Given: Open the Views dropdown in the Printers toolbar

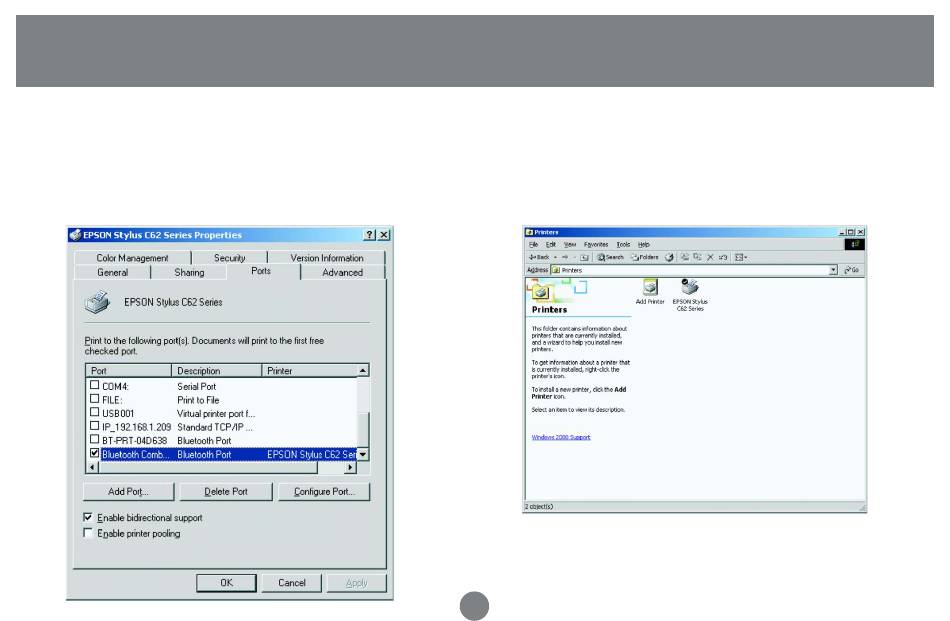Looking at the screenshot, I should [x=741, y=257].
